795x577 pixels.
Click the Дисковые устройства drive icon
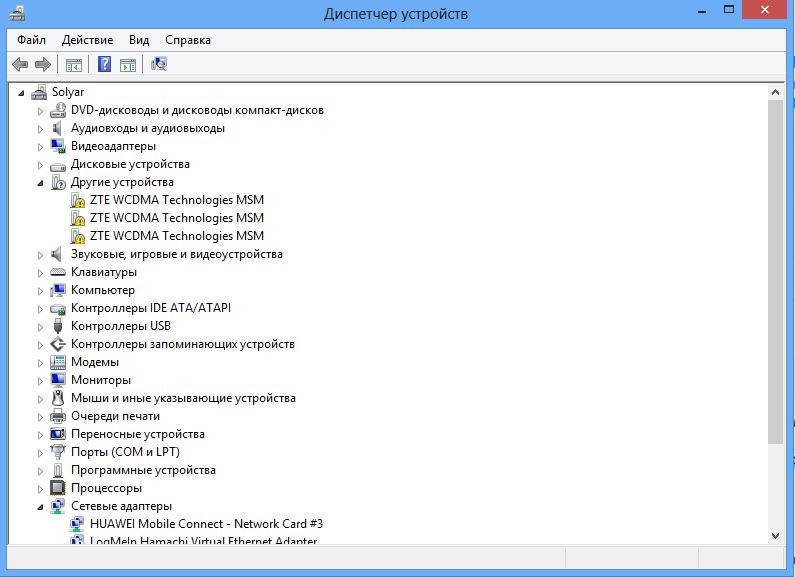click(x=58, y=166)
